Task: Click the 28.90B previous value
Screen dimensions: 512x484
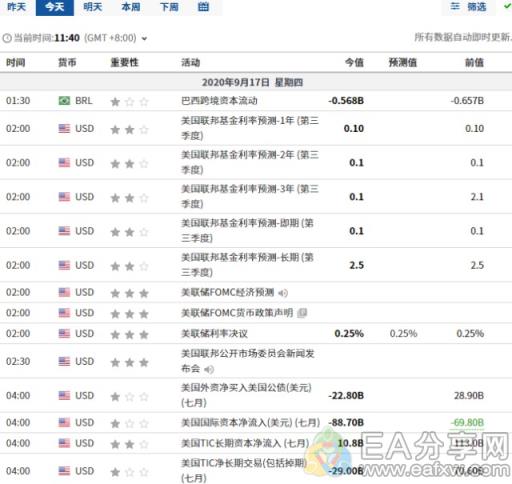Action: (x=469, y=395)
